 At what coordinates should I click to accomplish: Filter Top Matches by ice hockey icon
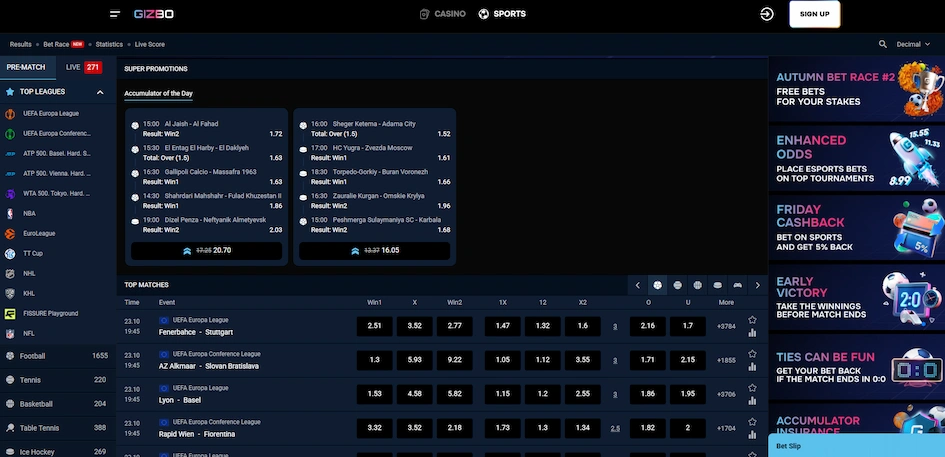pos(717,285)
